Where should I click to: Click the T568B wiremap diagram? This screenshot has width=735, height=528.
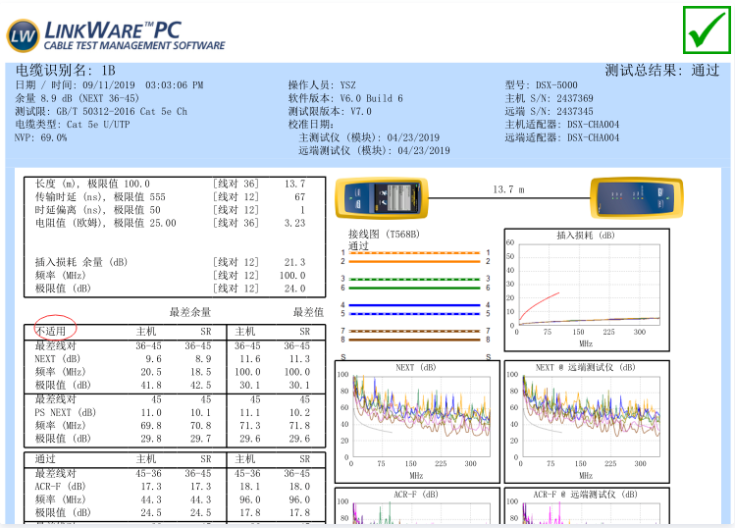(x=413, y=295)
